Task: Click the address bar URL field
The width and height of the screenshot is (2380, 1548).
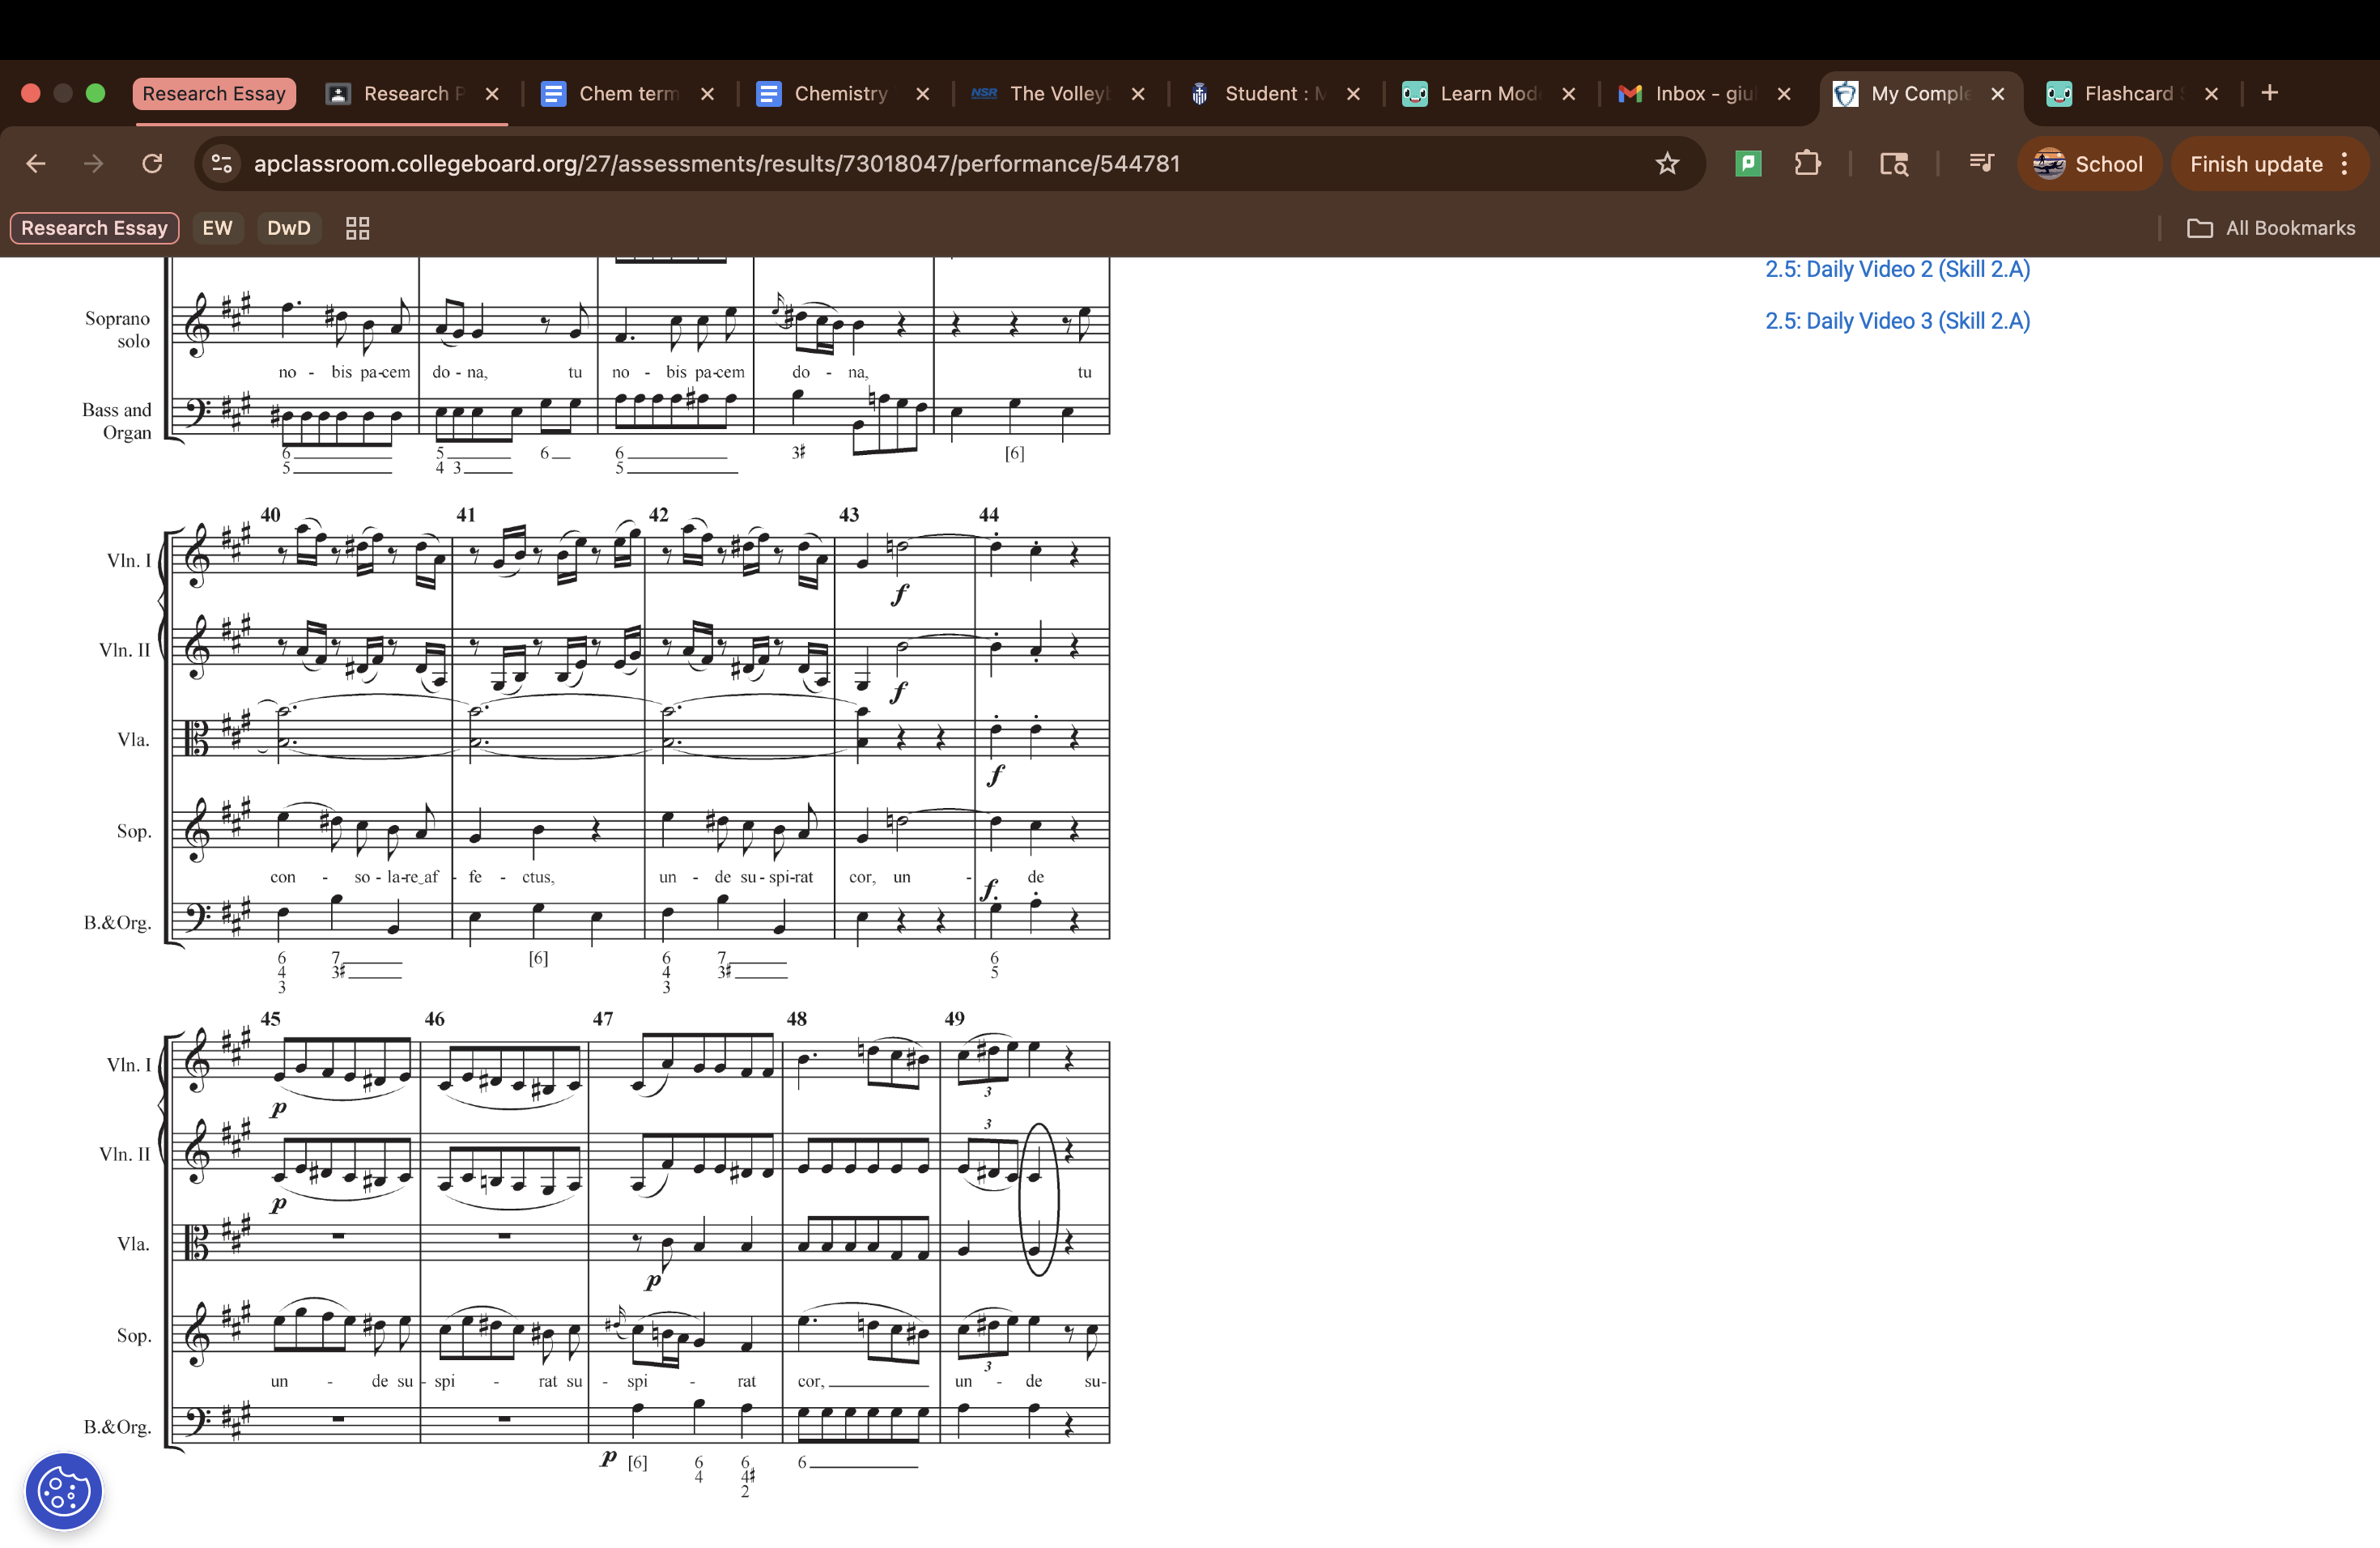Action: (716, 163)
